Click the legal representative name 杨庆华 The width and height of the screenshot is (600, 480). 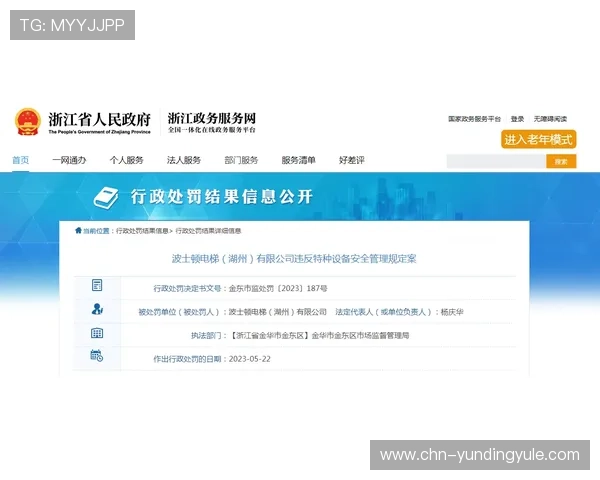pos(452,312)
